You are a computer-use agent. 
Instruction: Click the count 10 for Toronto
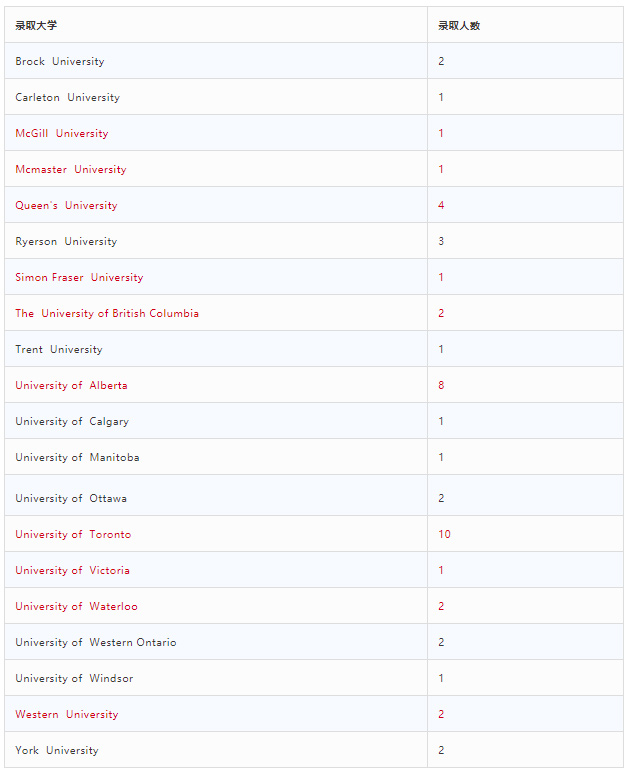pos(444,534)
